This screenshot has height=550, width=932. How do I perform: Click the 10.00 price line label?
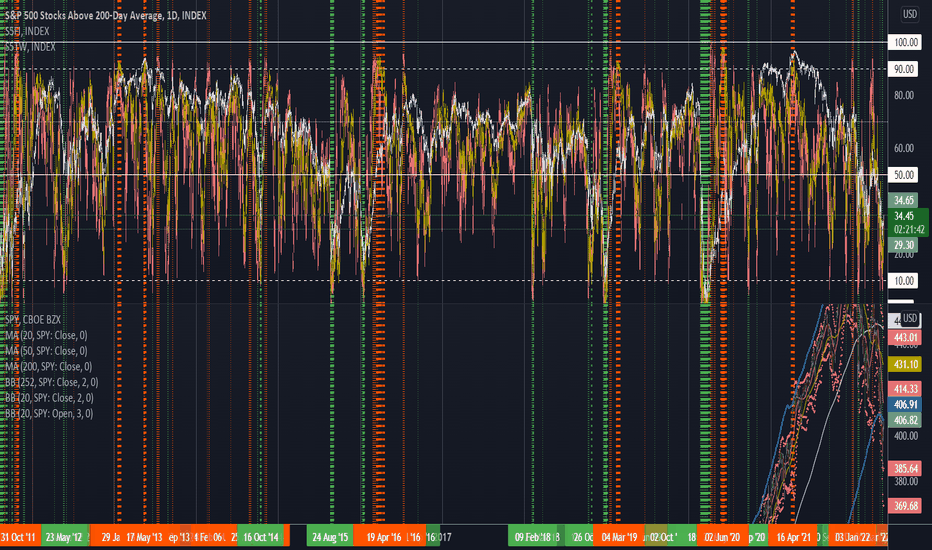pyautogui.click(x=903, y=281)
